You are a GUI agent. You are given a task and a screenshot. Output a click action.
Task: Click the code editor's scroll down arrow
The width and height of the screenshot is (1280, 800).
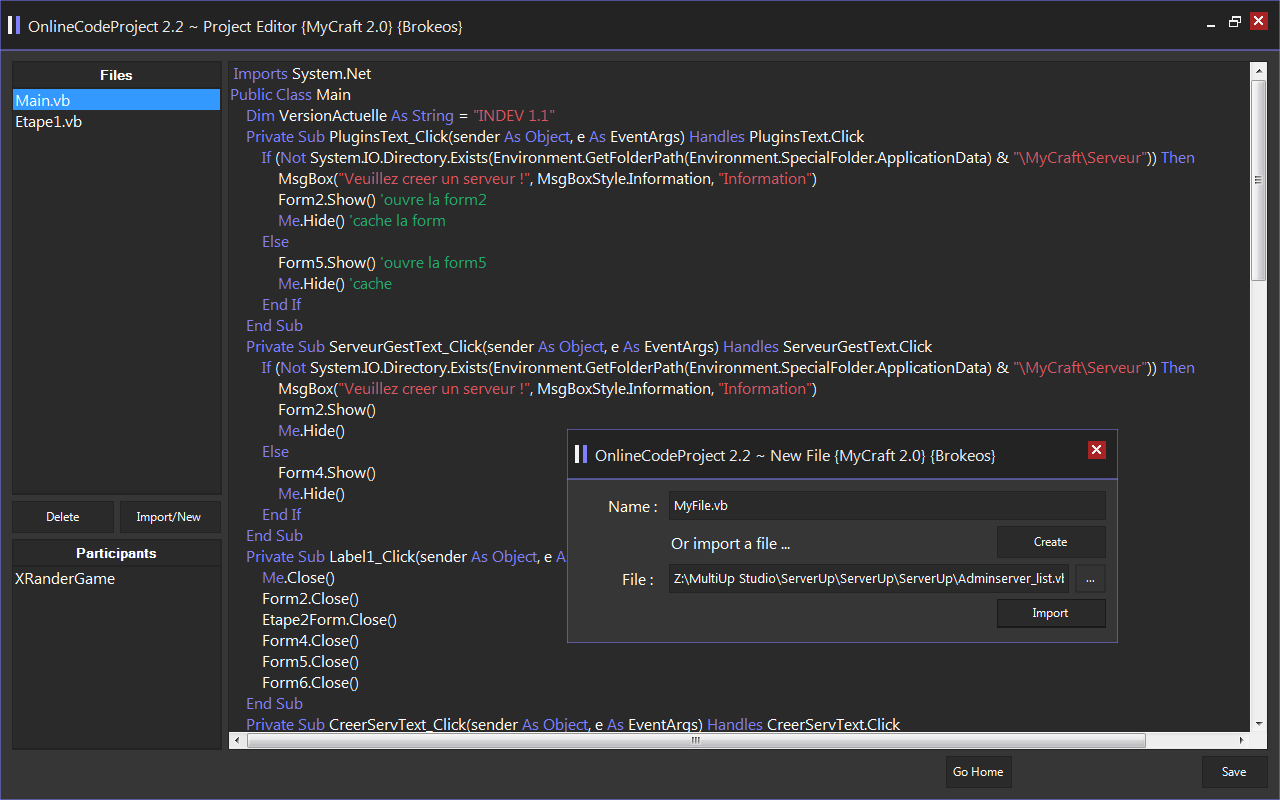[1259, 724]
